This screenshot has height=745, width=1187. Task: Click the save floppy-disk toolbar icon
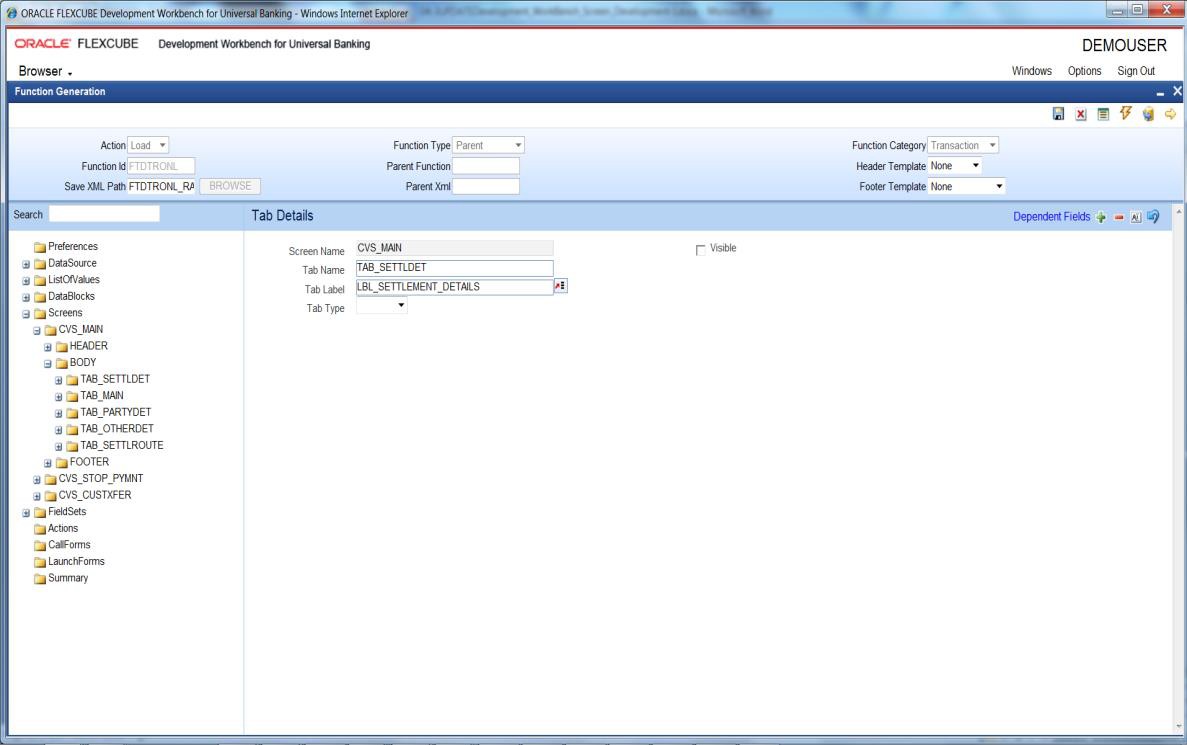(1058, 114)
